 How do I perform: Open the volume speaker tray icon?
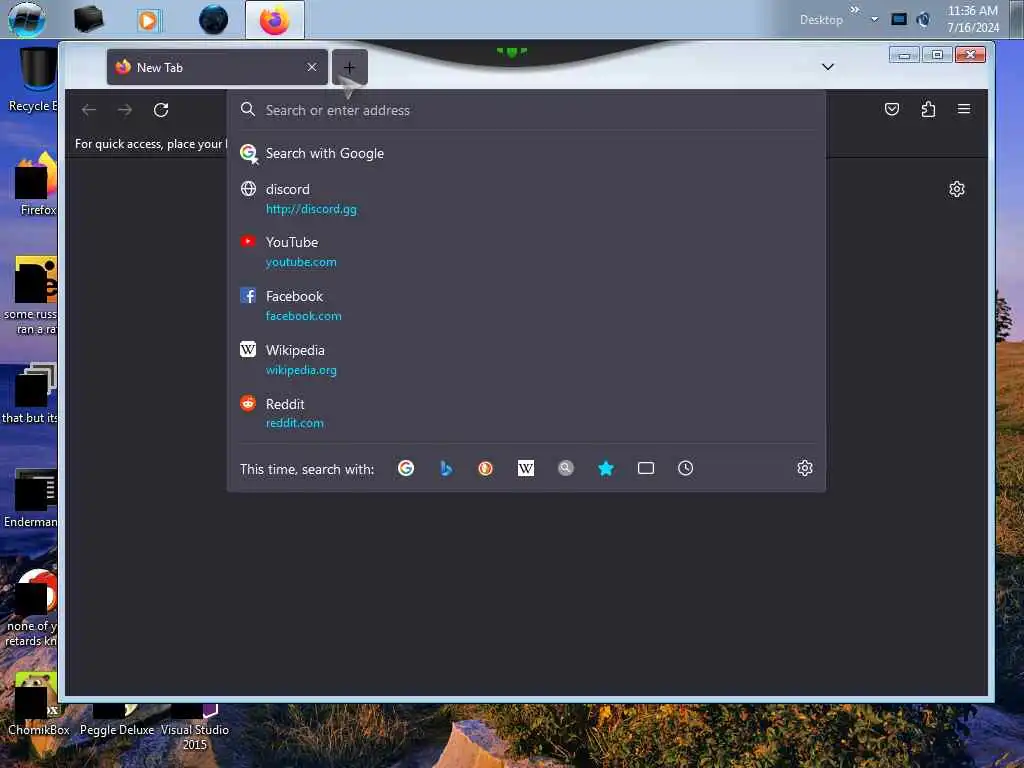pyautogui.click(x=923, y=20)
